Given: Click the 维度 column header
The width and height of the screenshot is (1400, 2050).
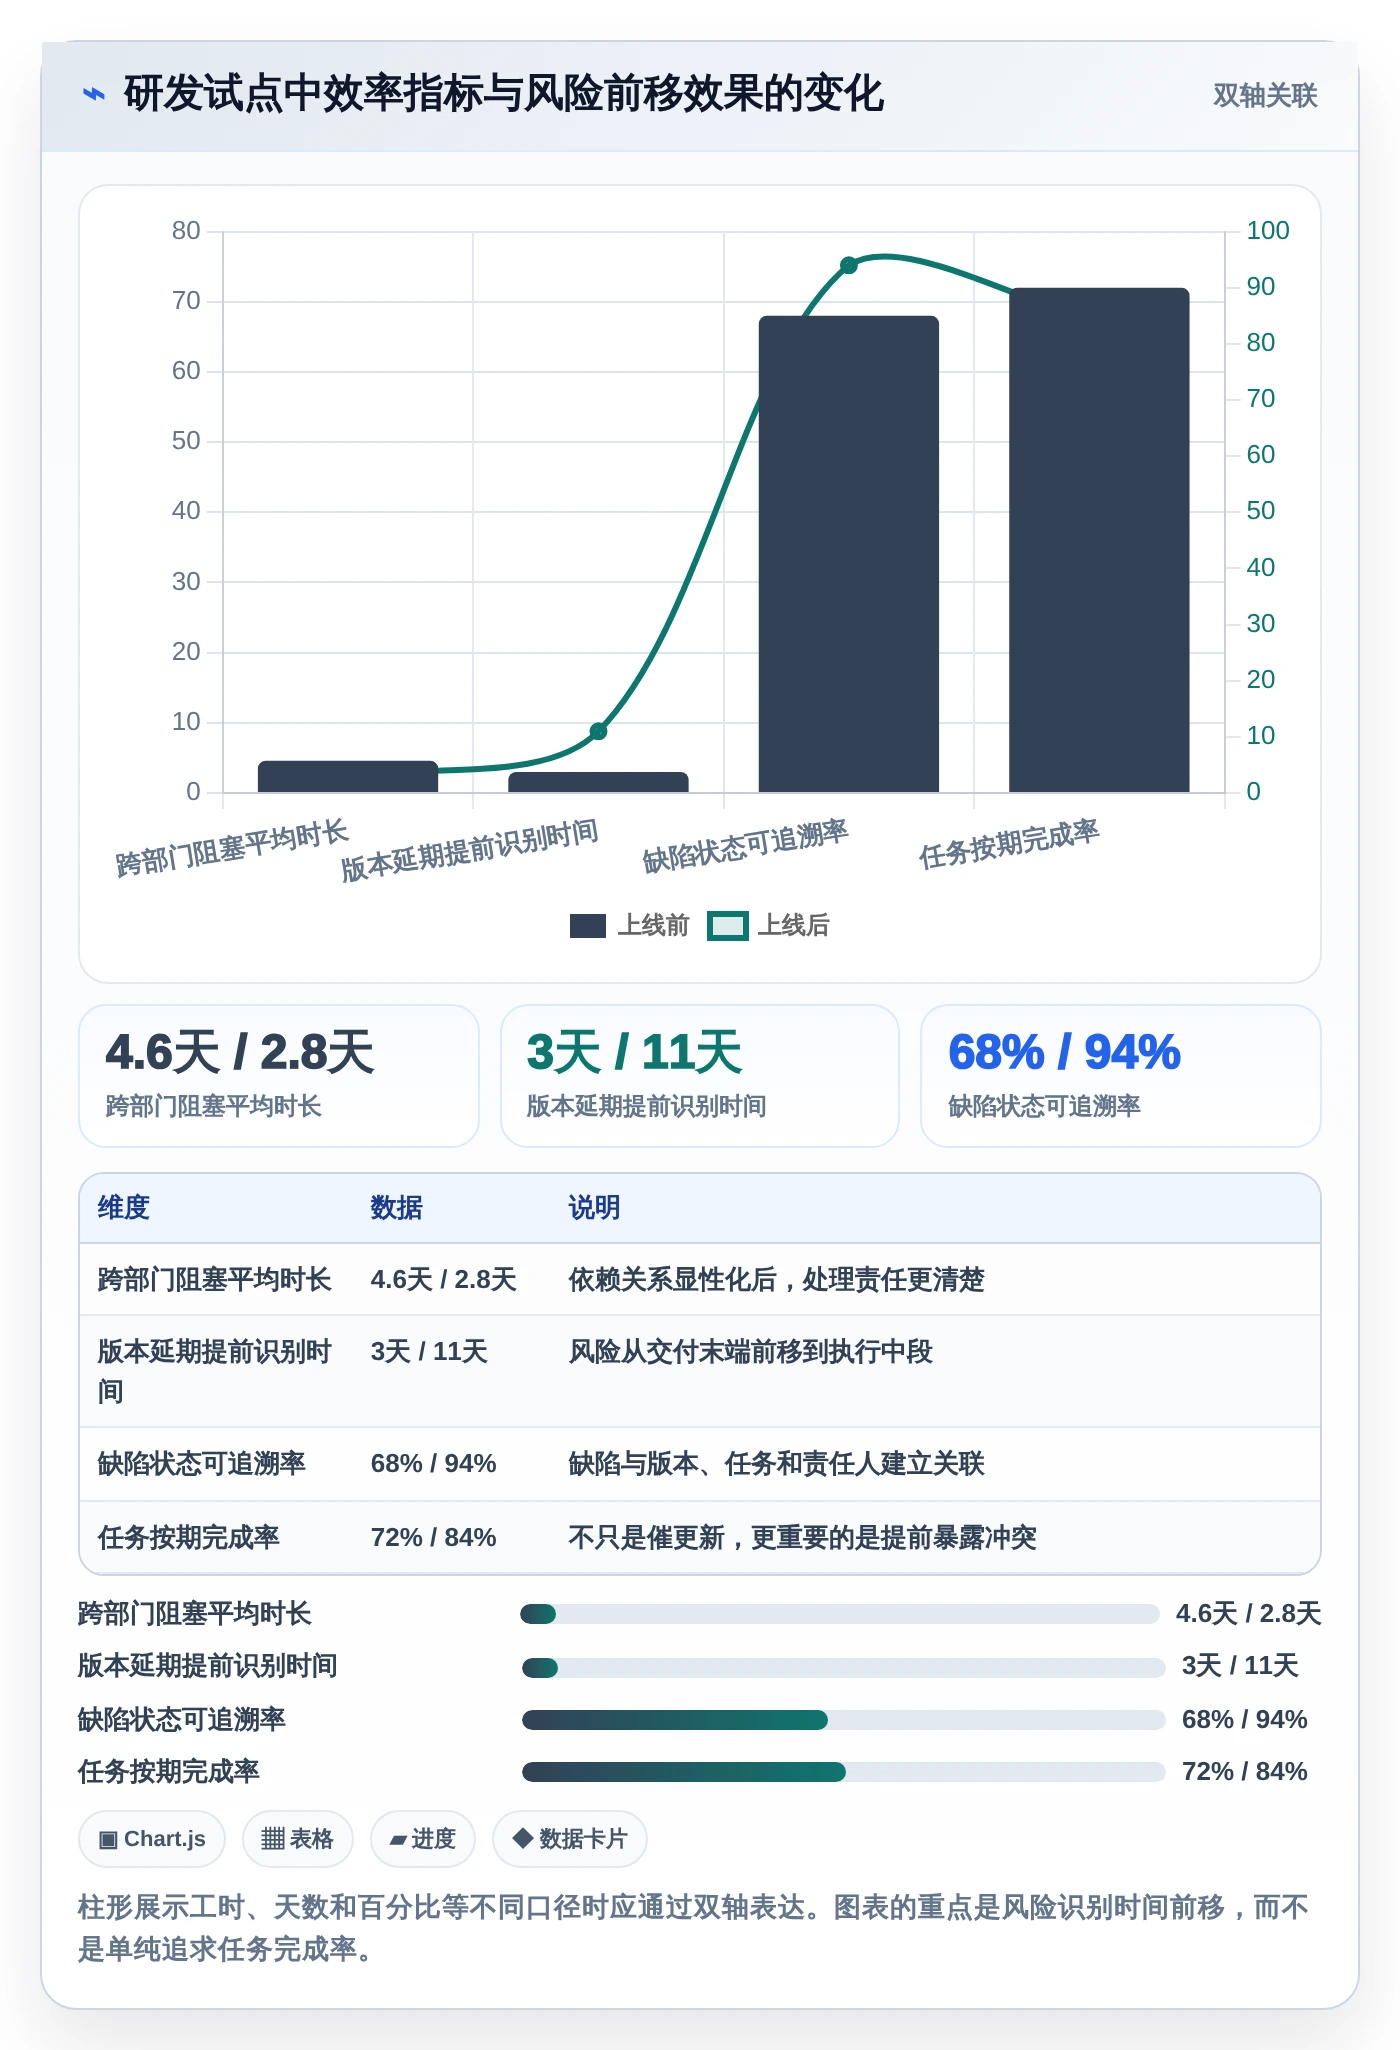Looking at the screenshot, I should coord(124,1208).
